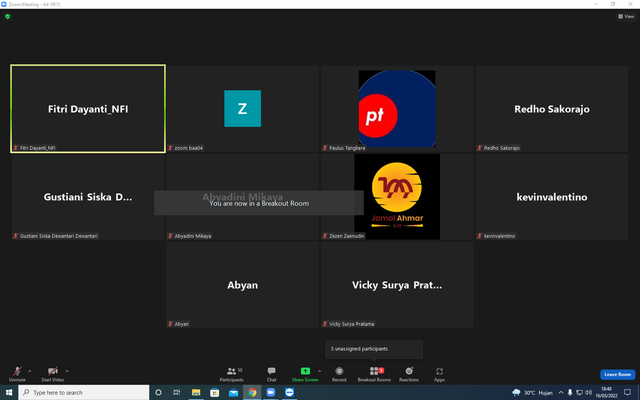
Task: Open File Explorer from the taskbar
Action: pyautogui.click(x=196, y=392)
